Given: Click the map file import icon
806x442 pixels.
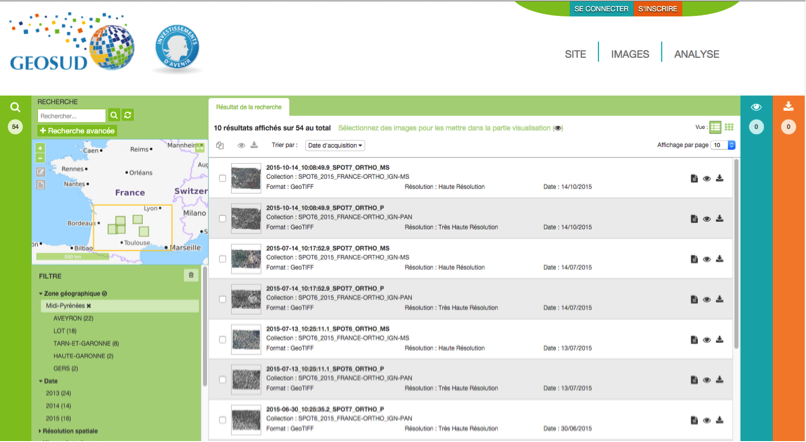Looking at the screenshot, I should click(x=41, y=185).
